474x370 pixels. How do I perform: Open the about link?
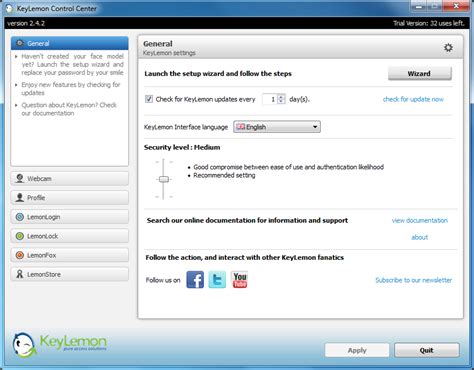(419, 237)
